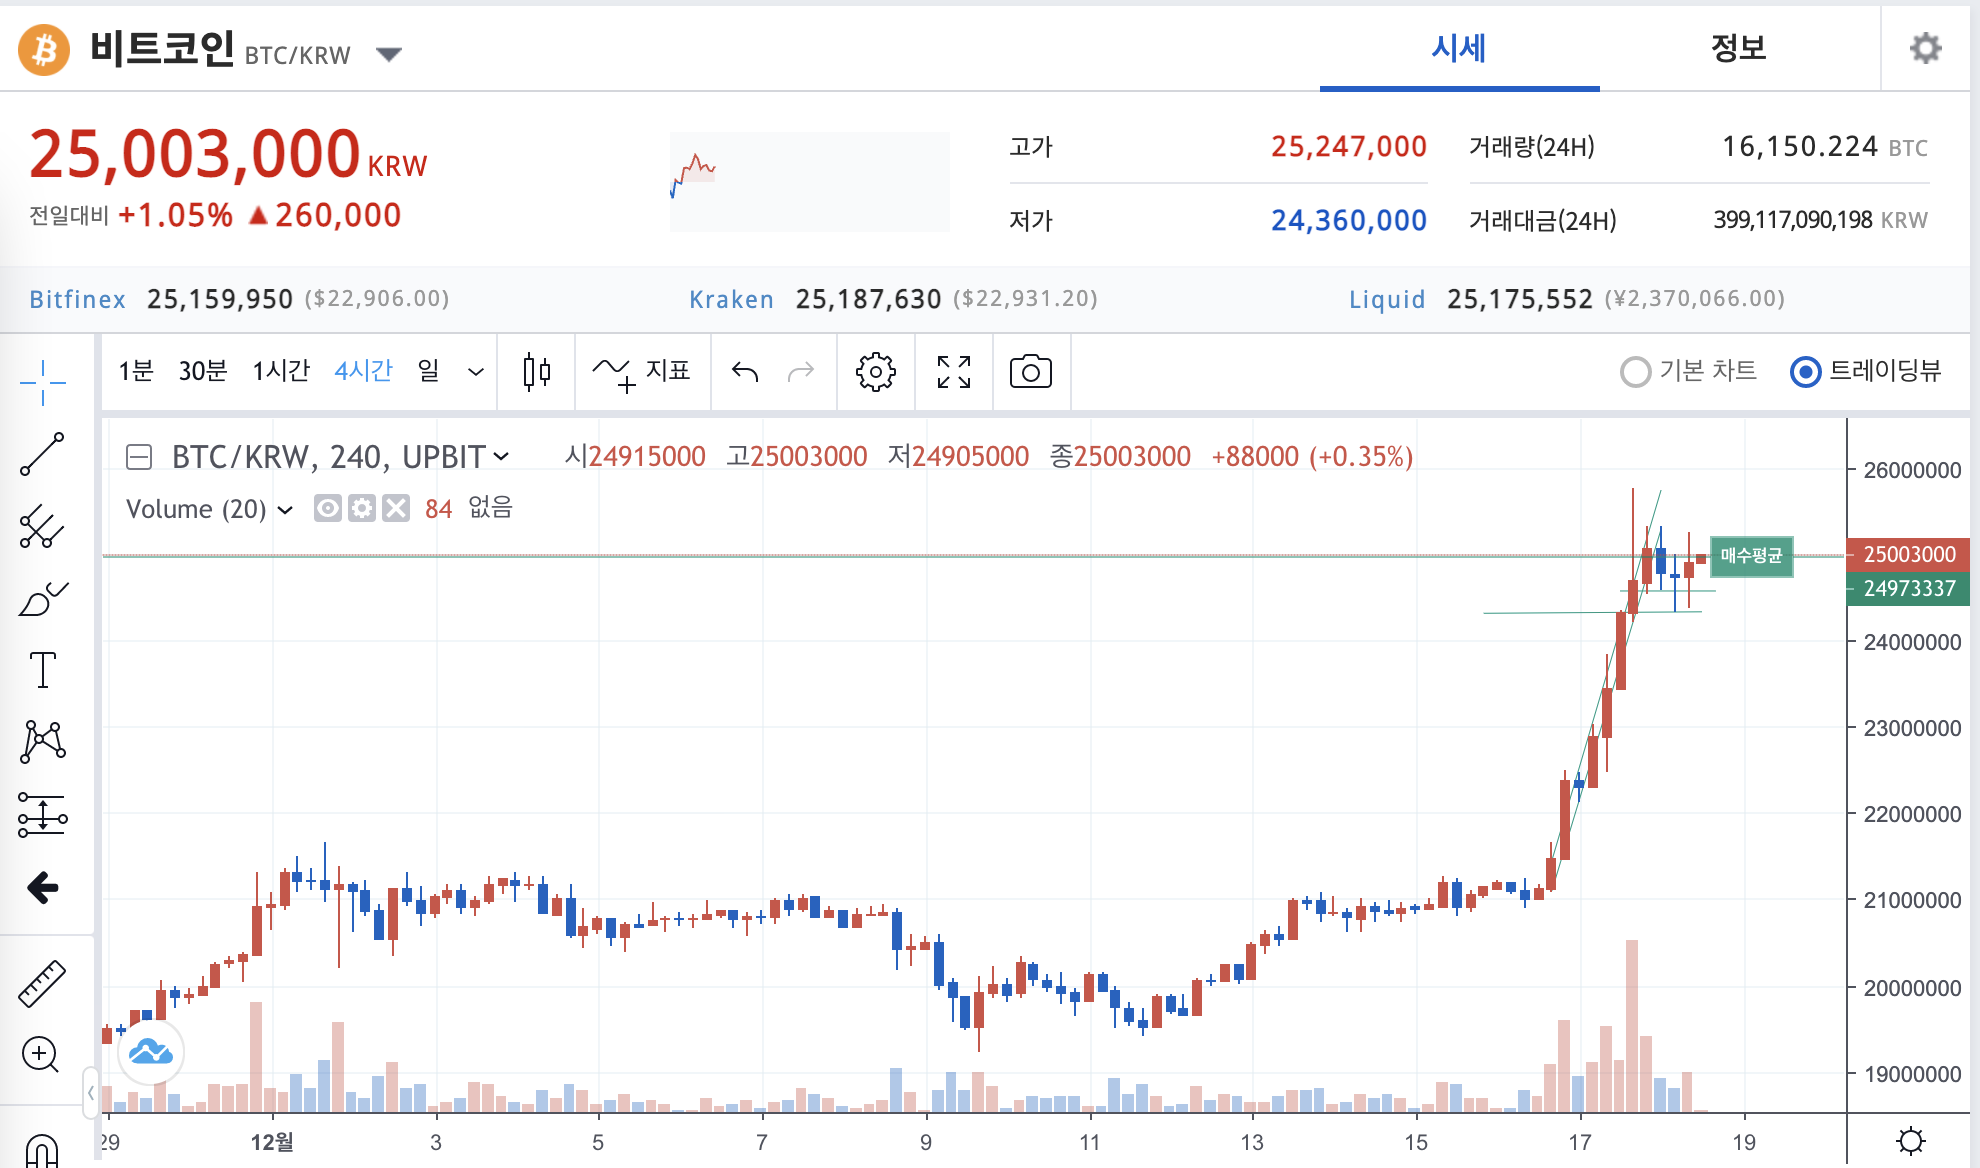Select the 기본 차트 radio option
This screenshot has height=1168, width=1980.
1635,372
